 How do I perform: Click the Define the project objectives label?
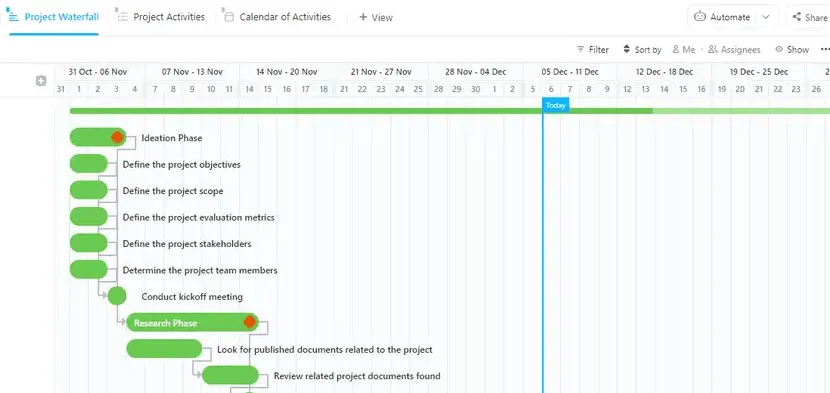[182, 165]
